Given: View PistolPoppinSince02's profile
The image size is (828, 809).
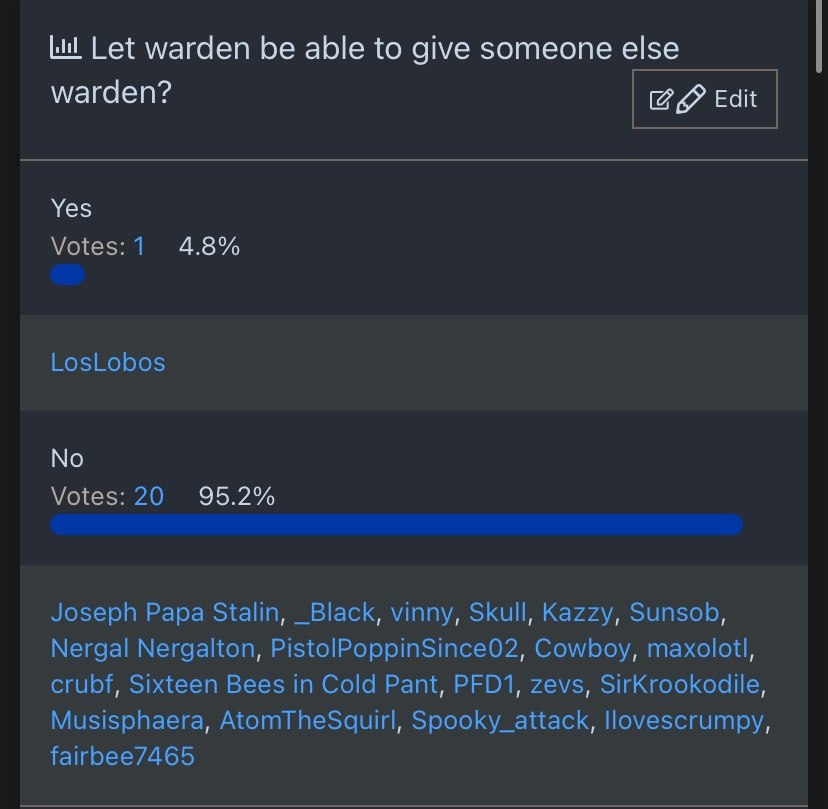Looking at the screenshot, I should [394, 648].
